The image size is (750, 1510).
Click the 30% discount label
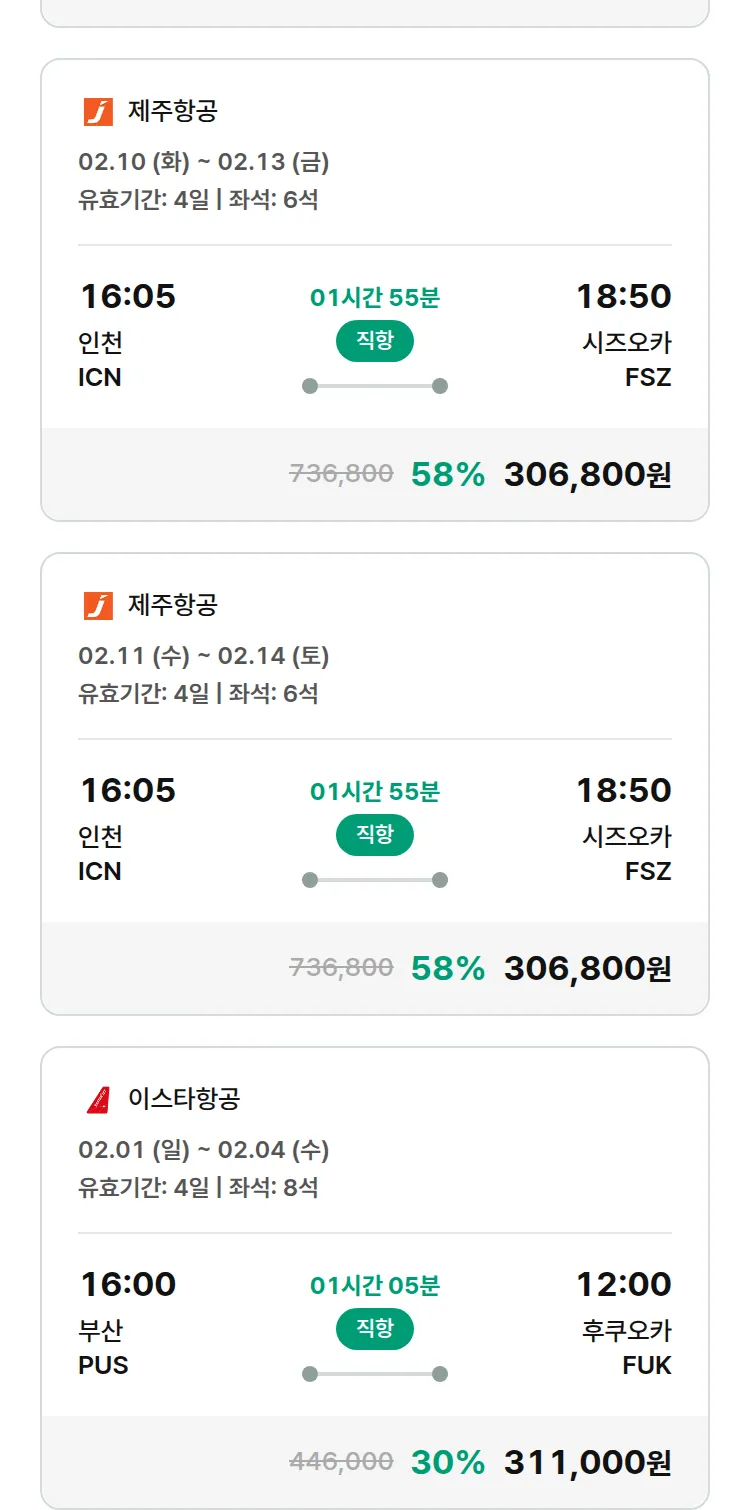point(447,1462)
